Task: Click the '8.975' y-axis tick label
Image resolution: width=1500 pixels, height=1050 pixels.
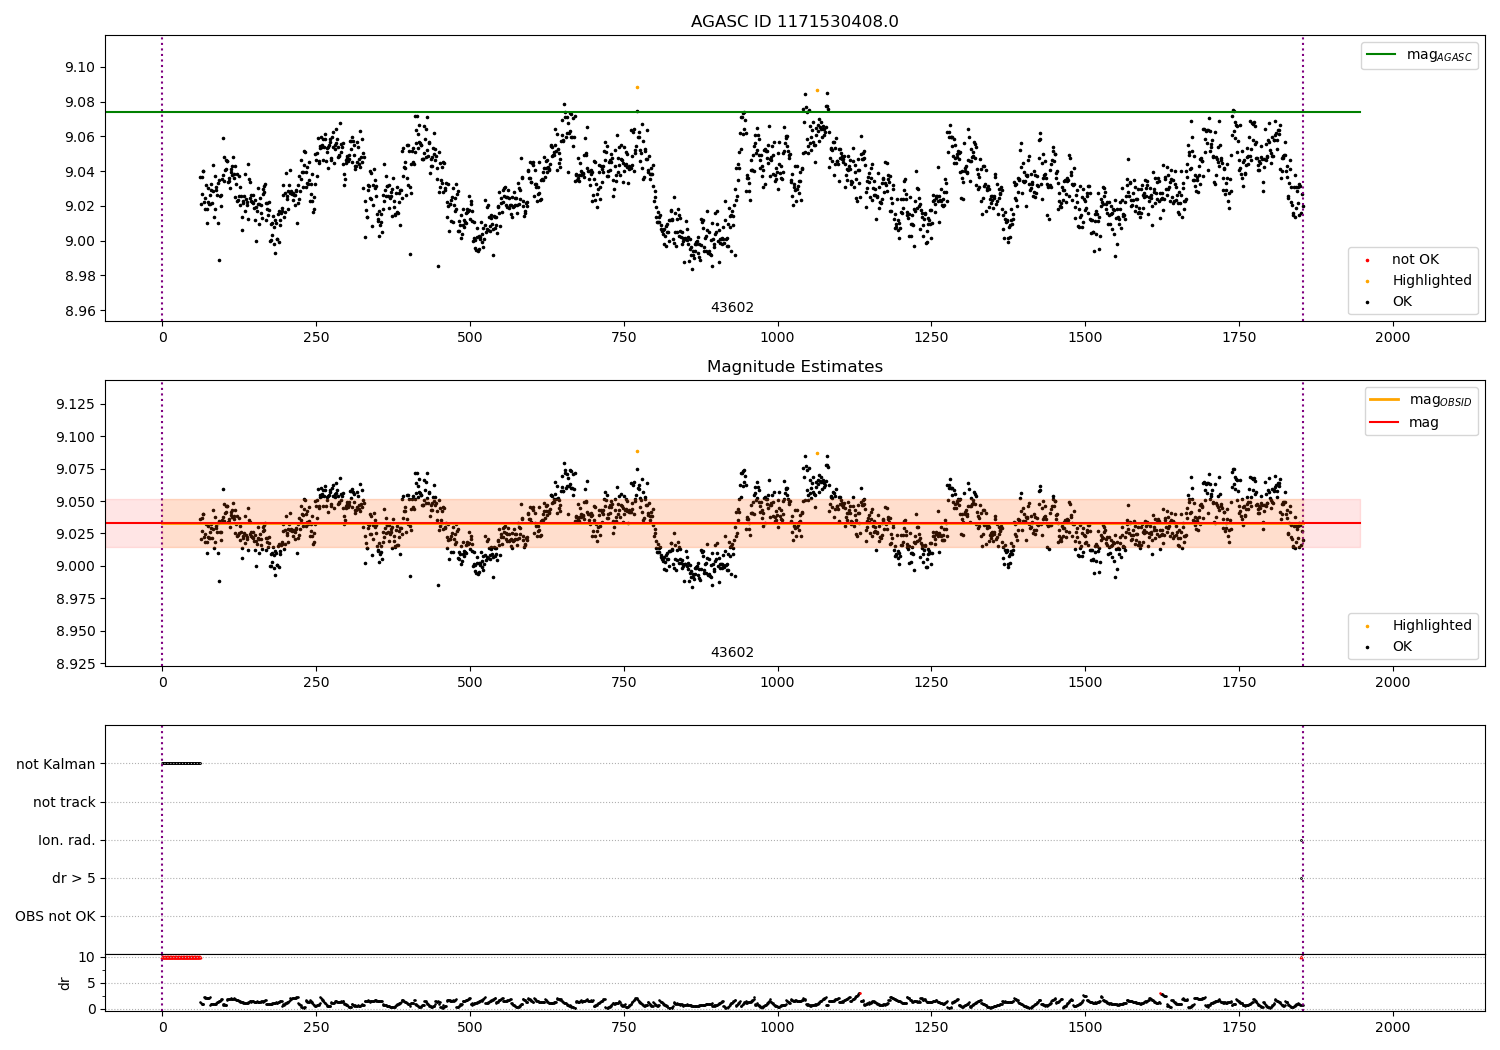Action: tap(76, 599)
